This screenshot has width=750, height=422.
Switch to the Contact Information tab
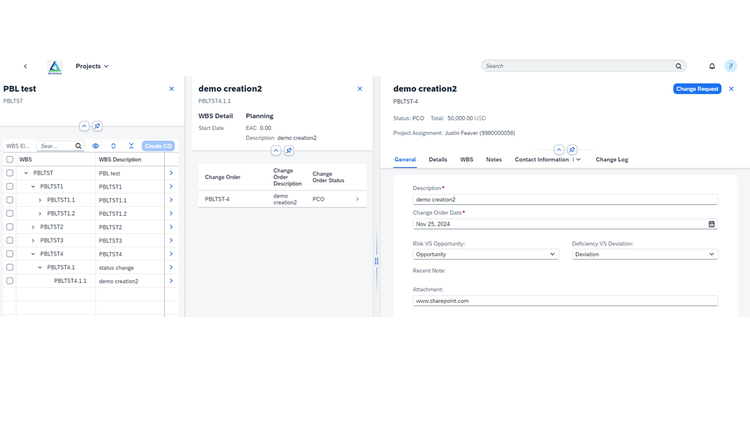pos(541,160)
